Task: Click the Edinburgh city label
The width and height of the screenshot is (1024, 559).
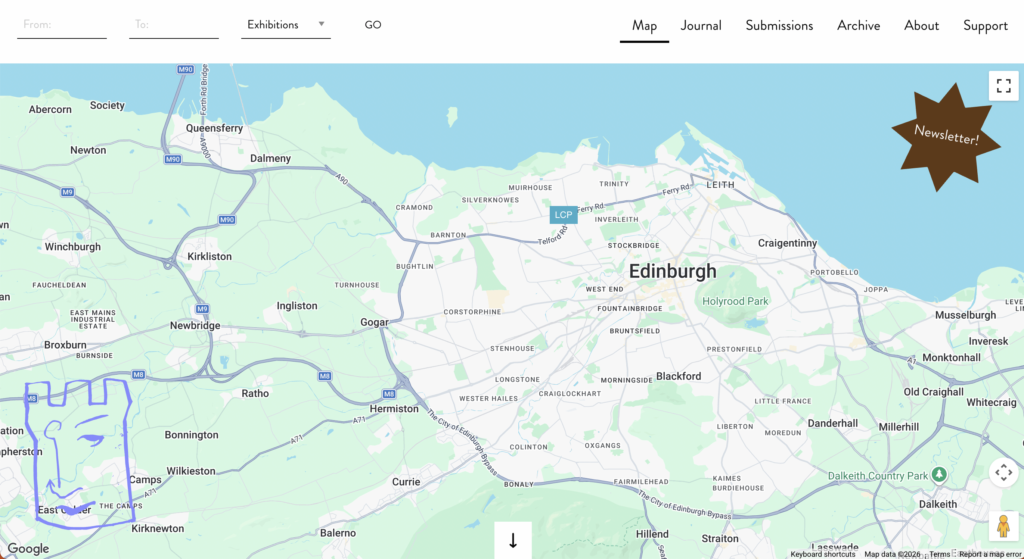Action: [673, 272]
